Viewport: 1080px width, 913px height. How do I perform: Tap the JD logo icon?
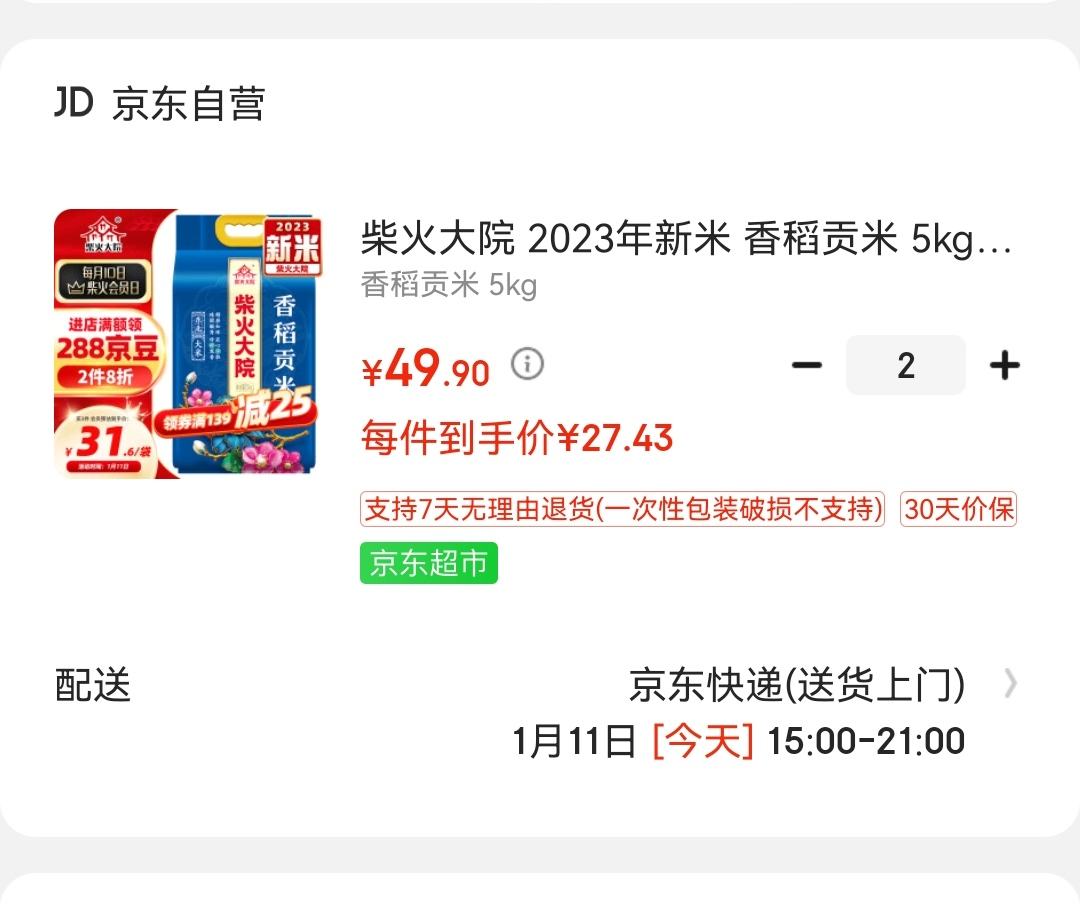(74, 103)
